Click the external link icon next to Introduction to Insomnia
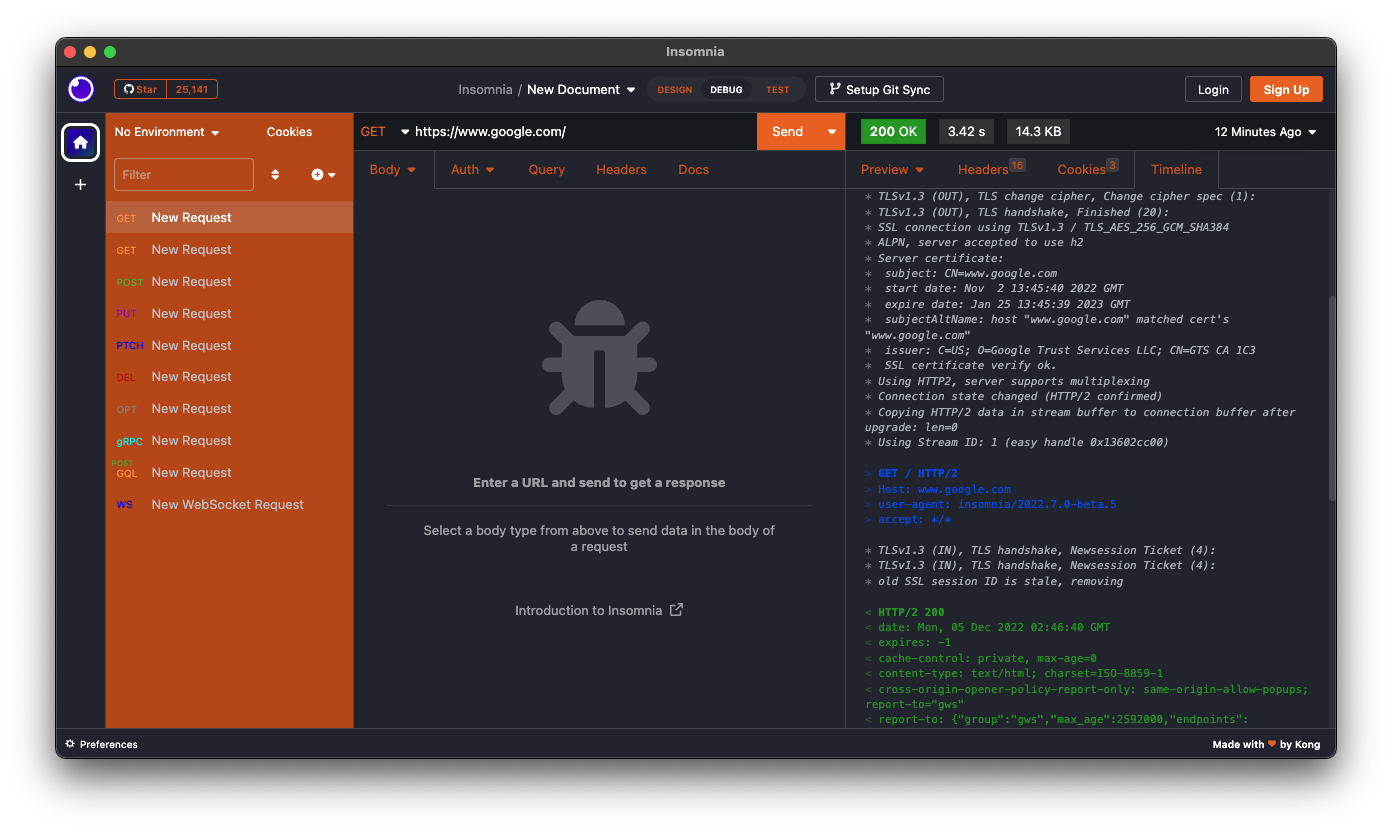Viewport: 1392px width, 832px height. click(x=676, y=609)
